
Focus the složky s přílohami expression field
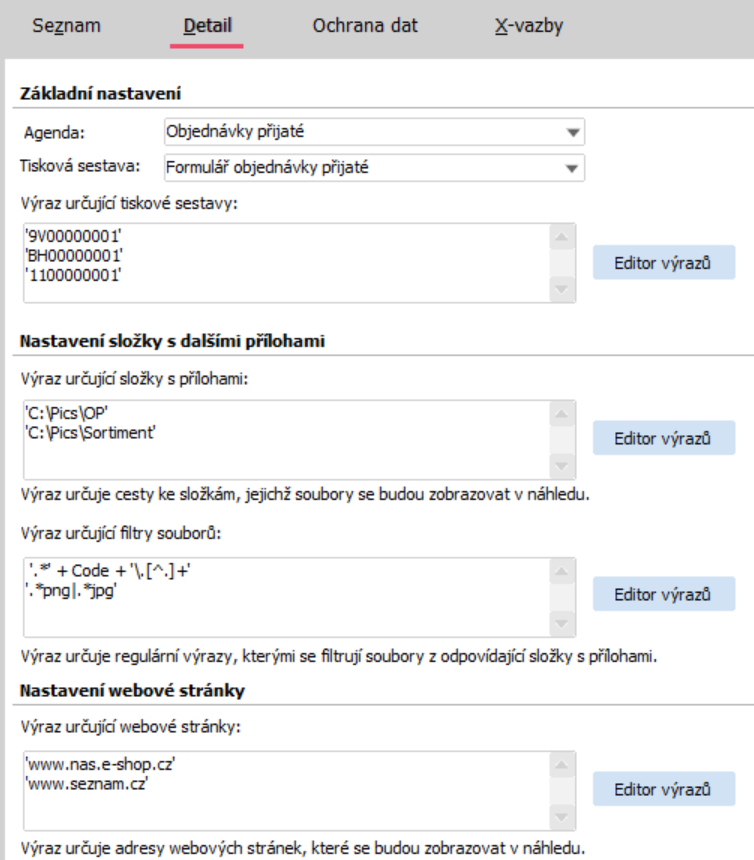coord(285,439)
